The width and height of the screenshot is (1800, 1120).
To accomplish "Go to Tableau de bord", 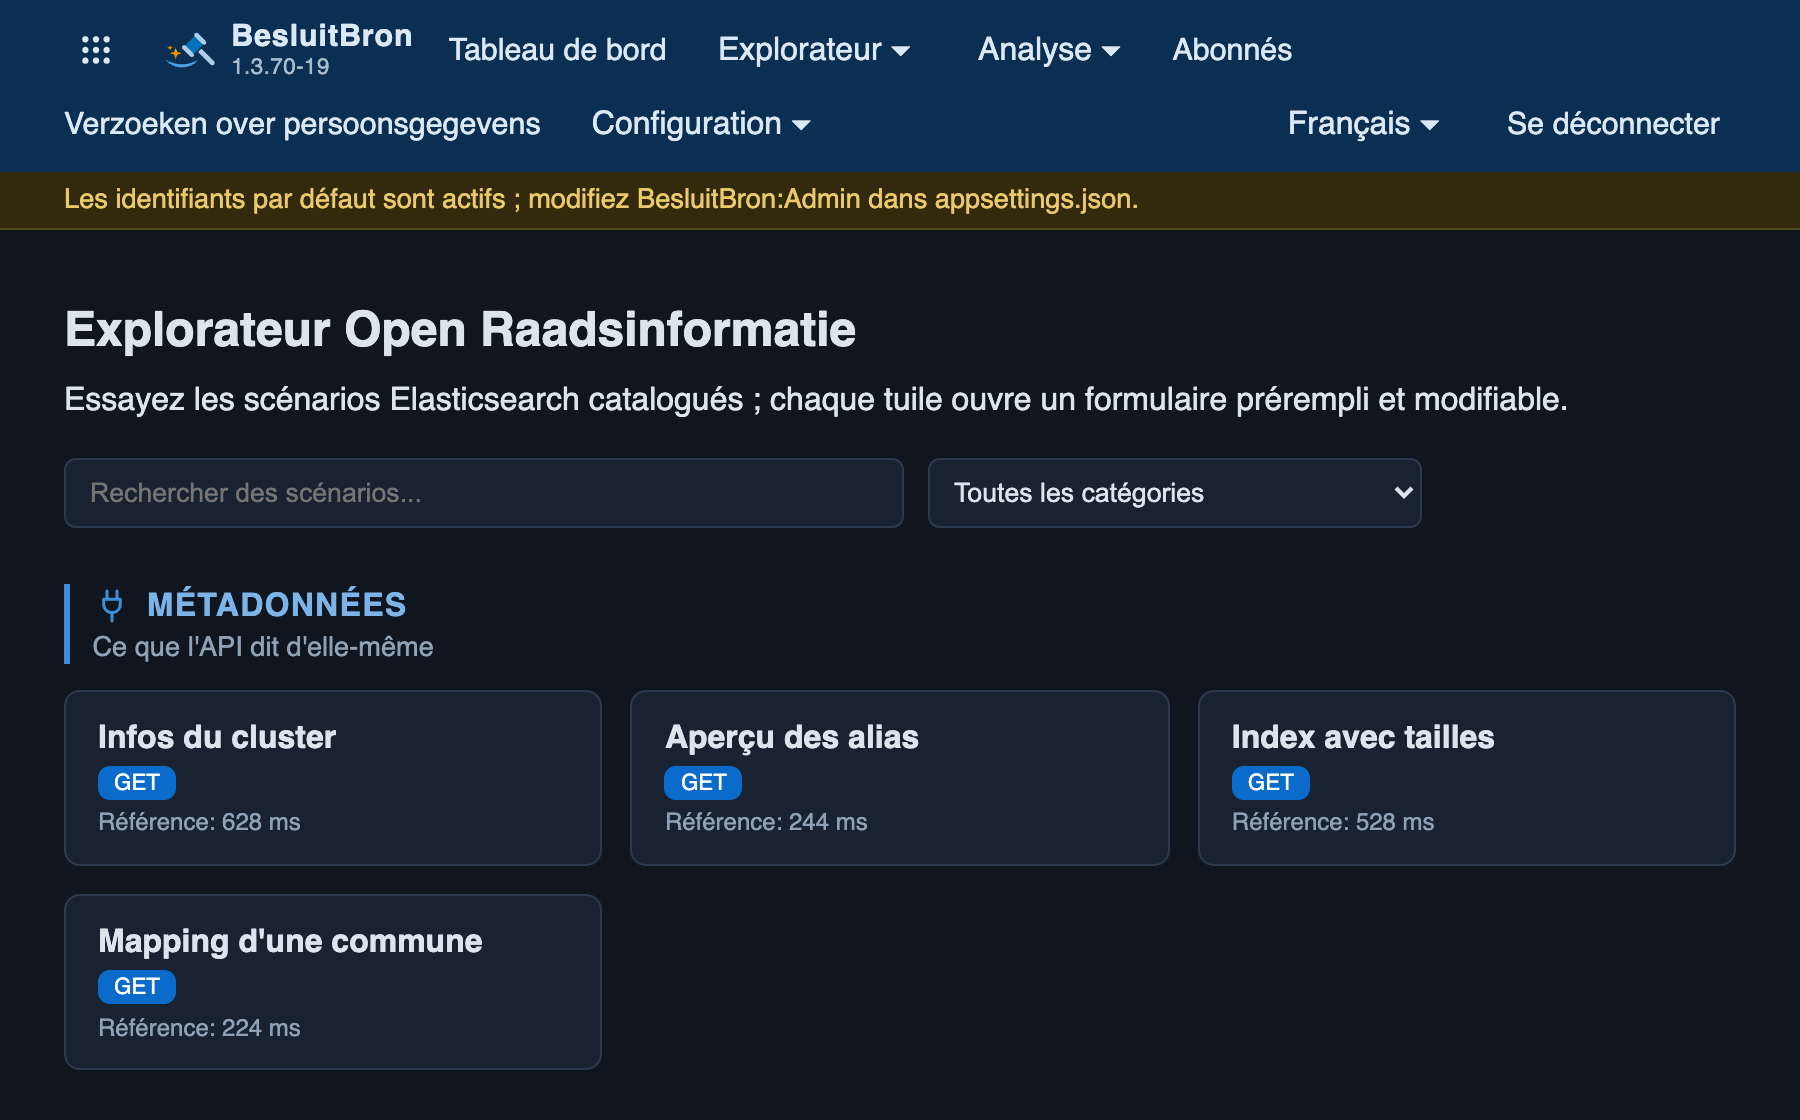I will click(x=557, y=50).
